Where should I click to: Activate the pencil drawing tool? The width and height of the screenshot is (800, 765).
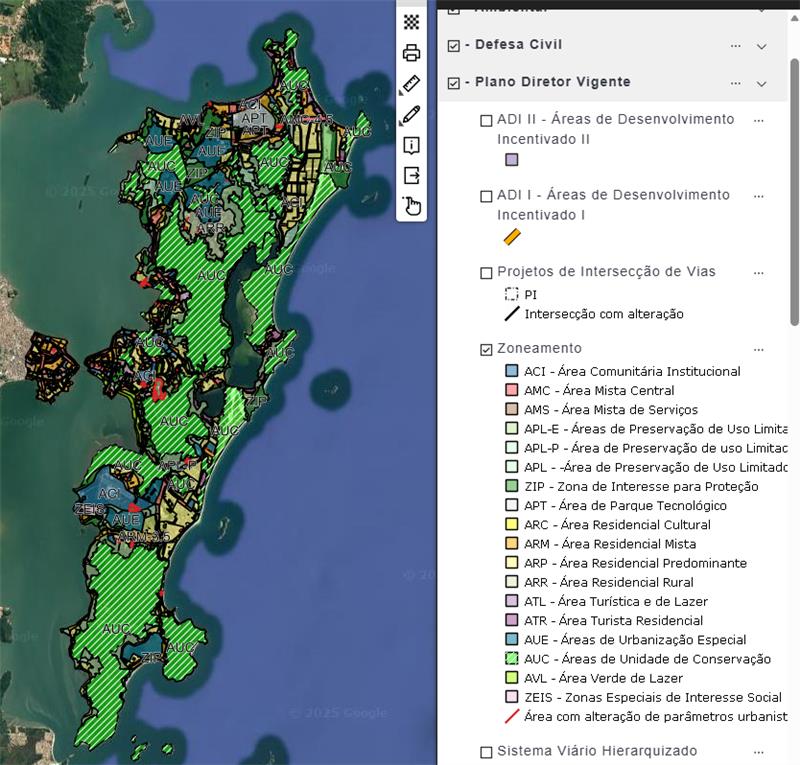coord(411,115)
